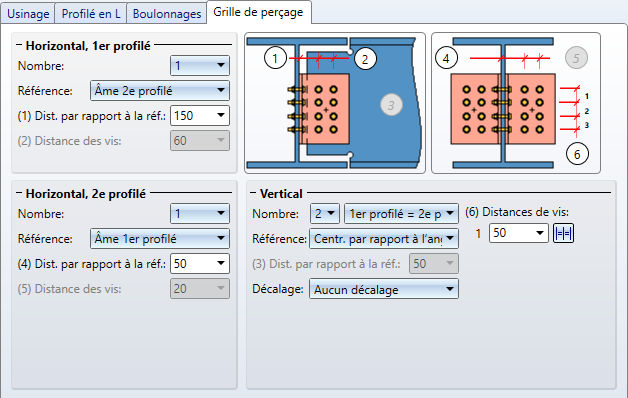Switch to the Boulonnages tab
628x398 pixels.
[167, 14]
